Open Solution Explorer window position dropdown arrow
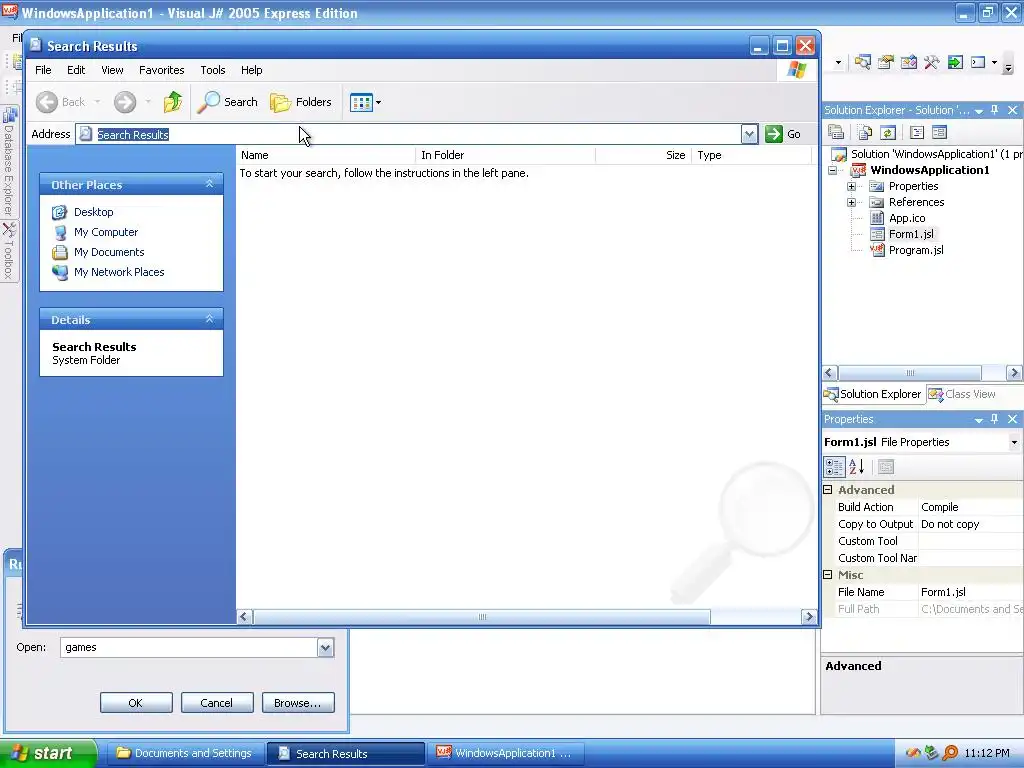 pos(979,111)
